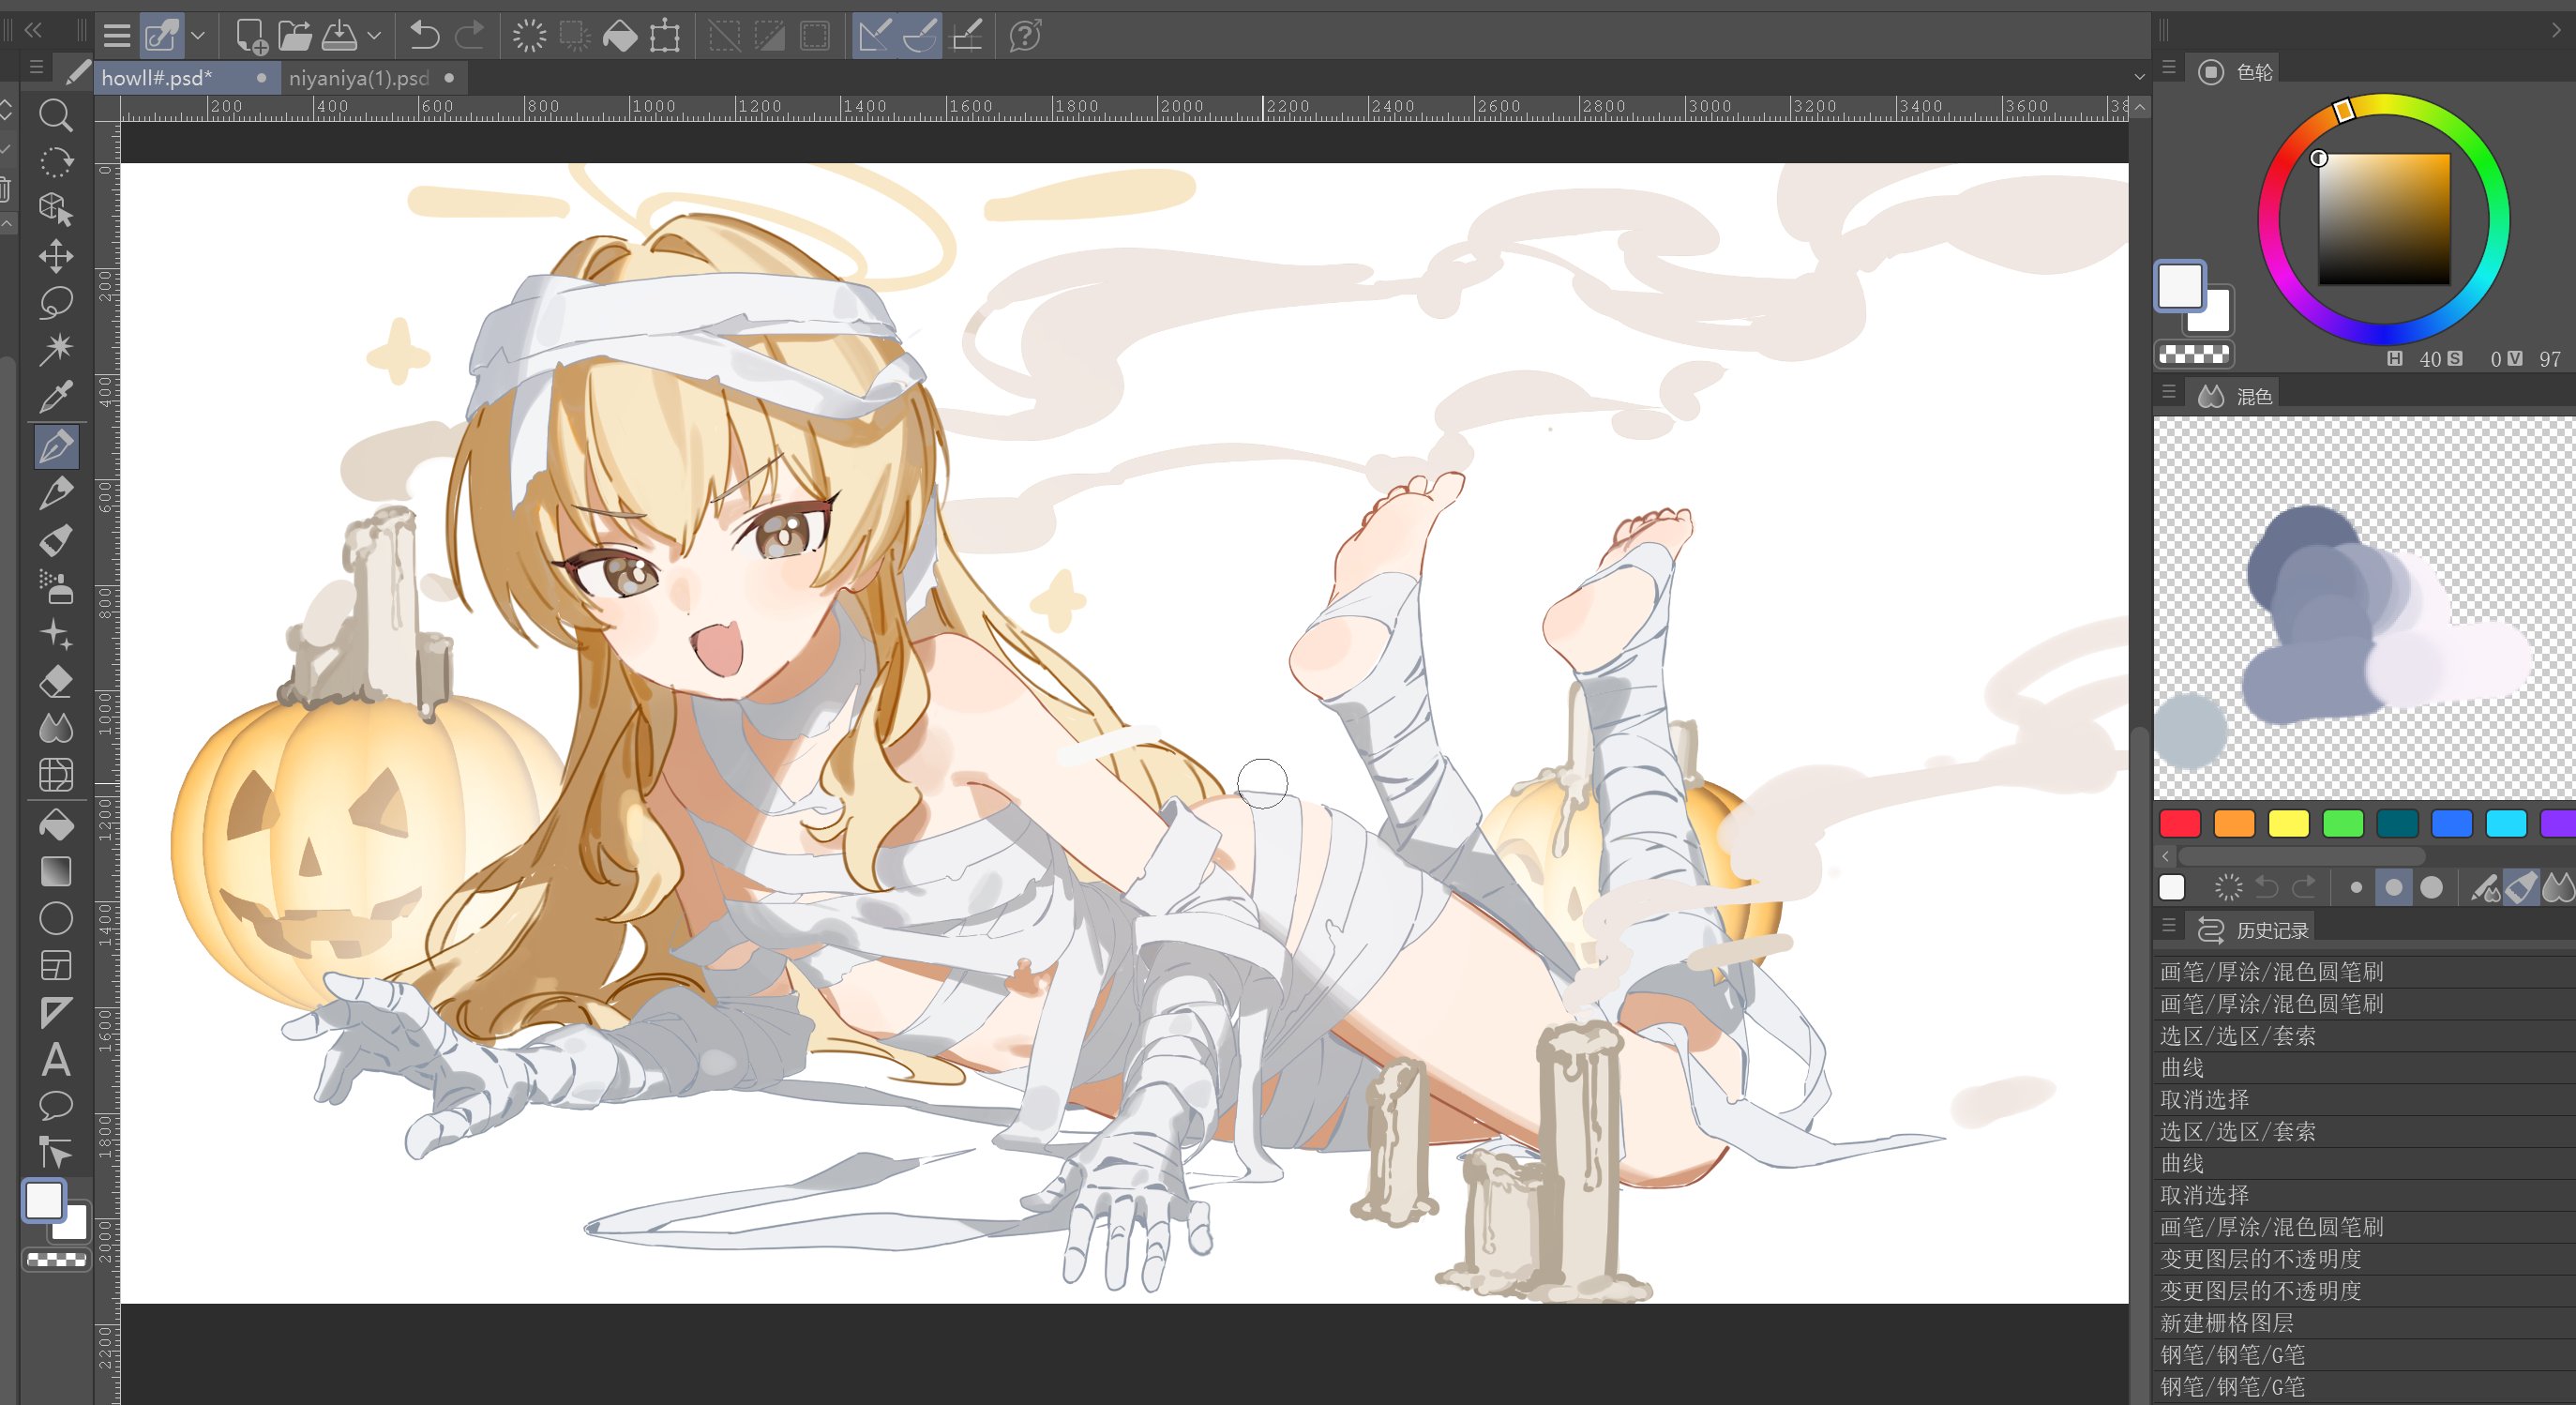Image resolution: width=2576 pixels, height=1405 pixels.
Task: Select the Move layer tool
Action: click(55, 256)
